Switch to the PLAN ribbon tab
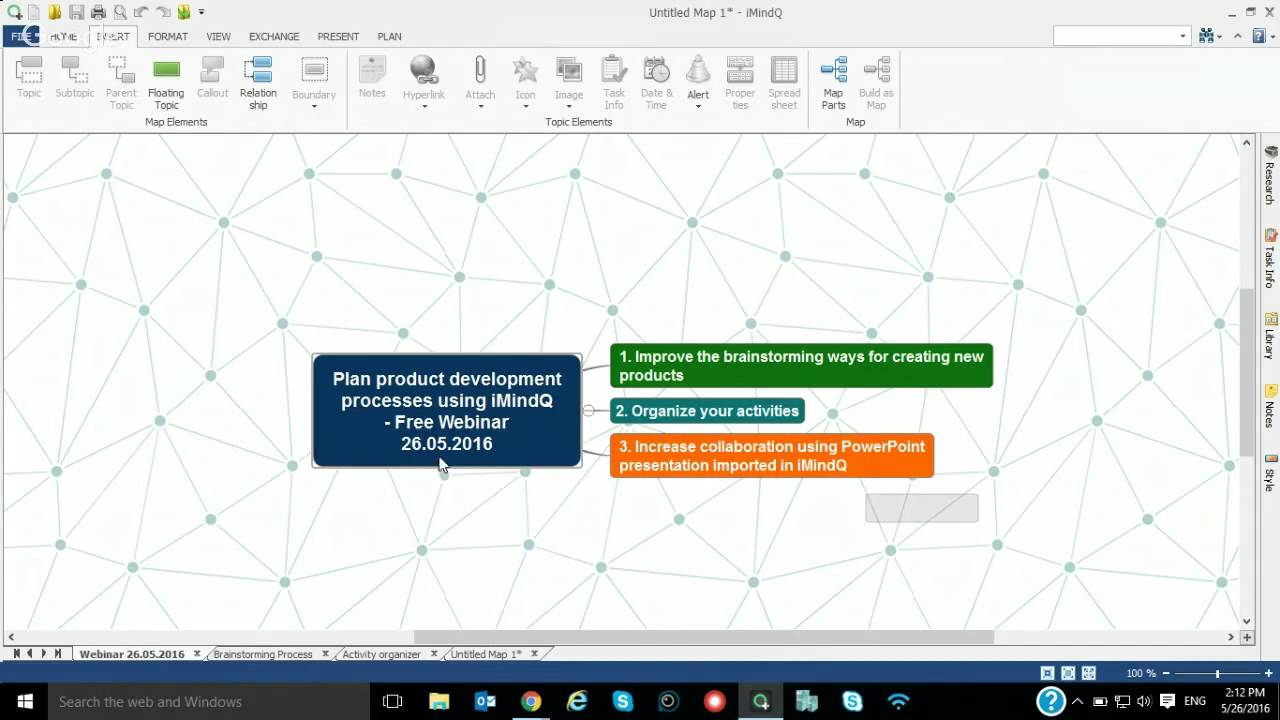The image size is (1280, 720). (389, 36)
